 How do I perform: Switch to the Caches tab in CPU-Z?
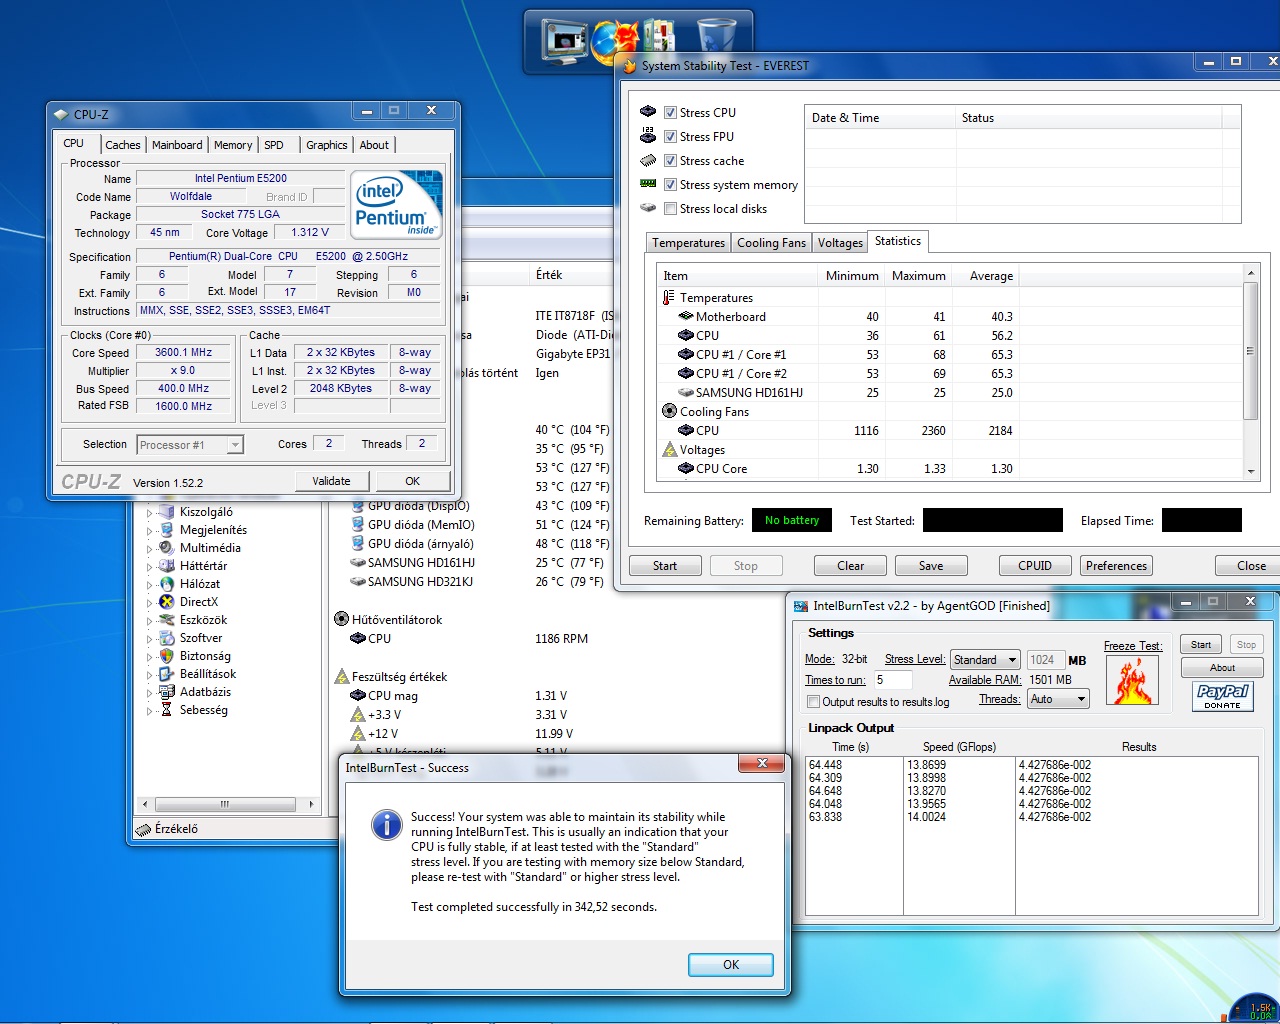(x=123, y=145)
